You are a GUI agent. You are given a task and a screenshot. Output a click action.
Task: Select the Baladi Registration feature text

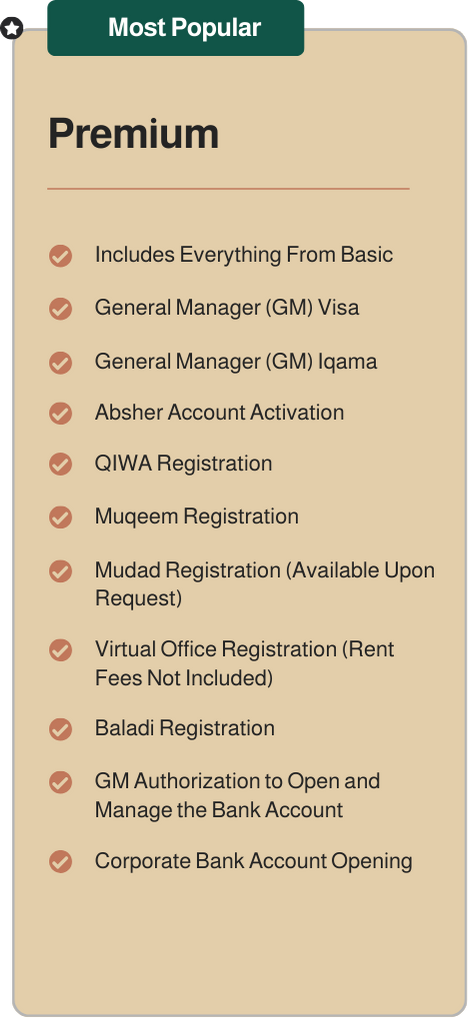(x=185, y=728)
